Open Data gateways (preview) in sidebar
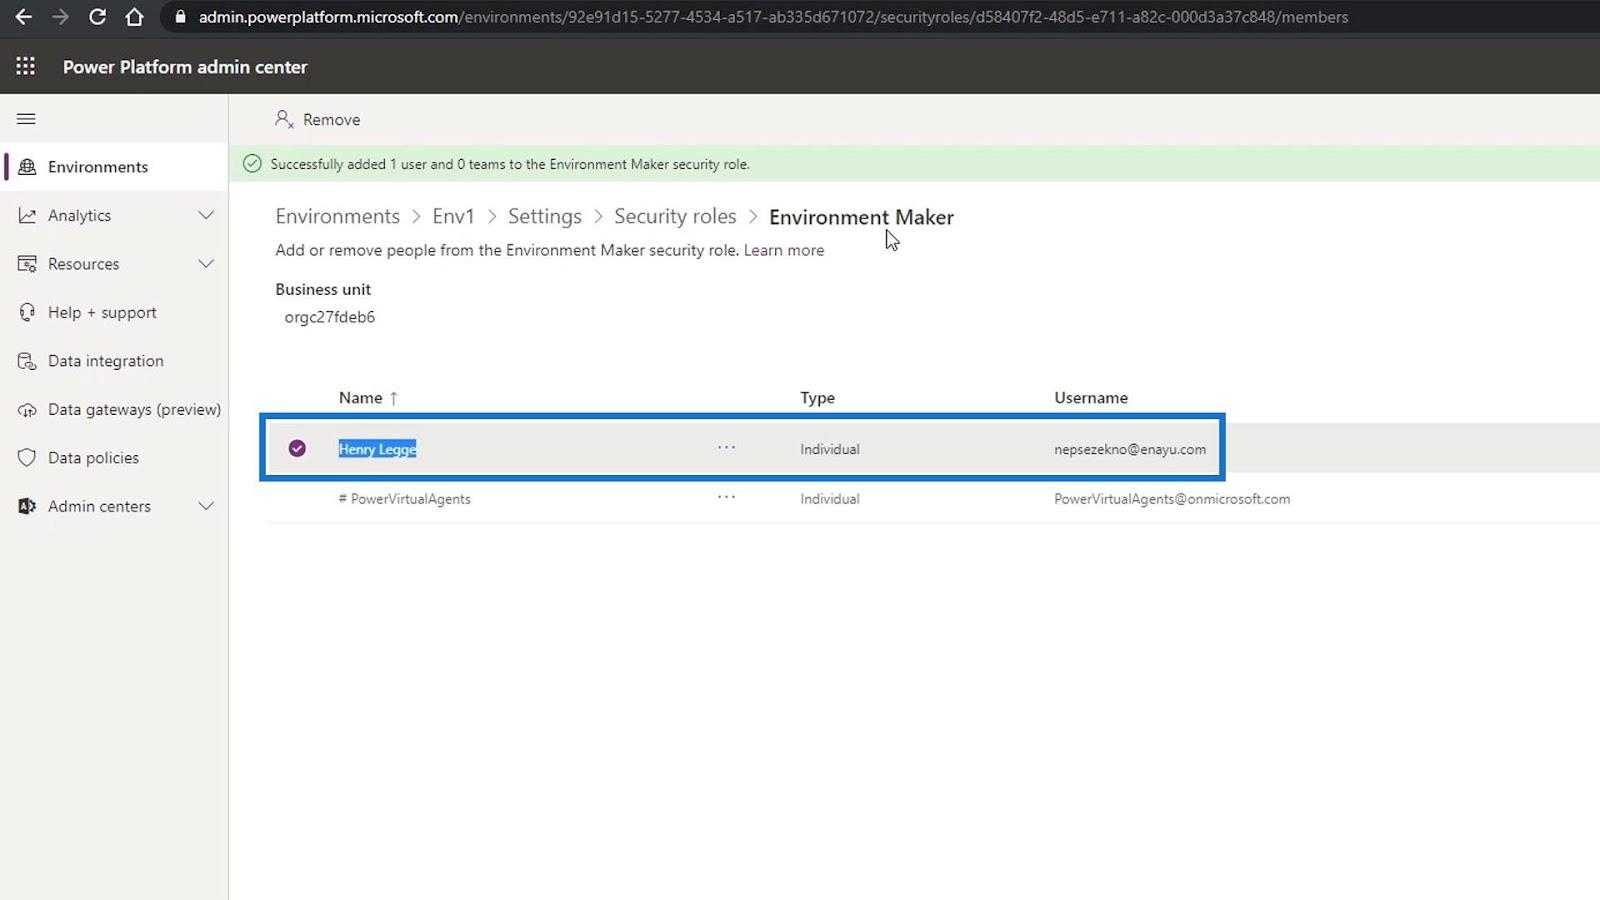 click(134, 410)
